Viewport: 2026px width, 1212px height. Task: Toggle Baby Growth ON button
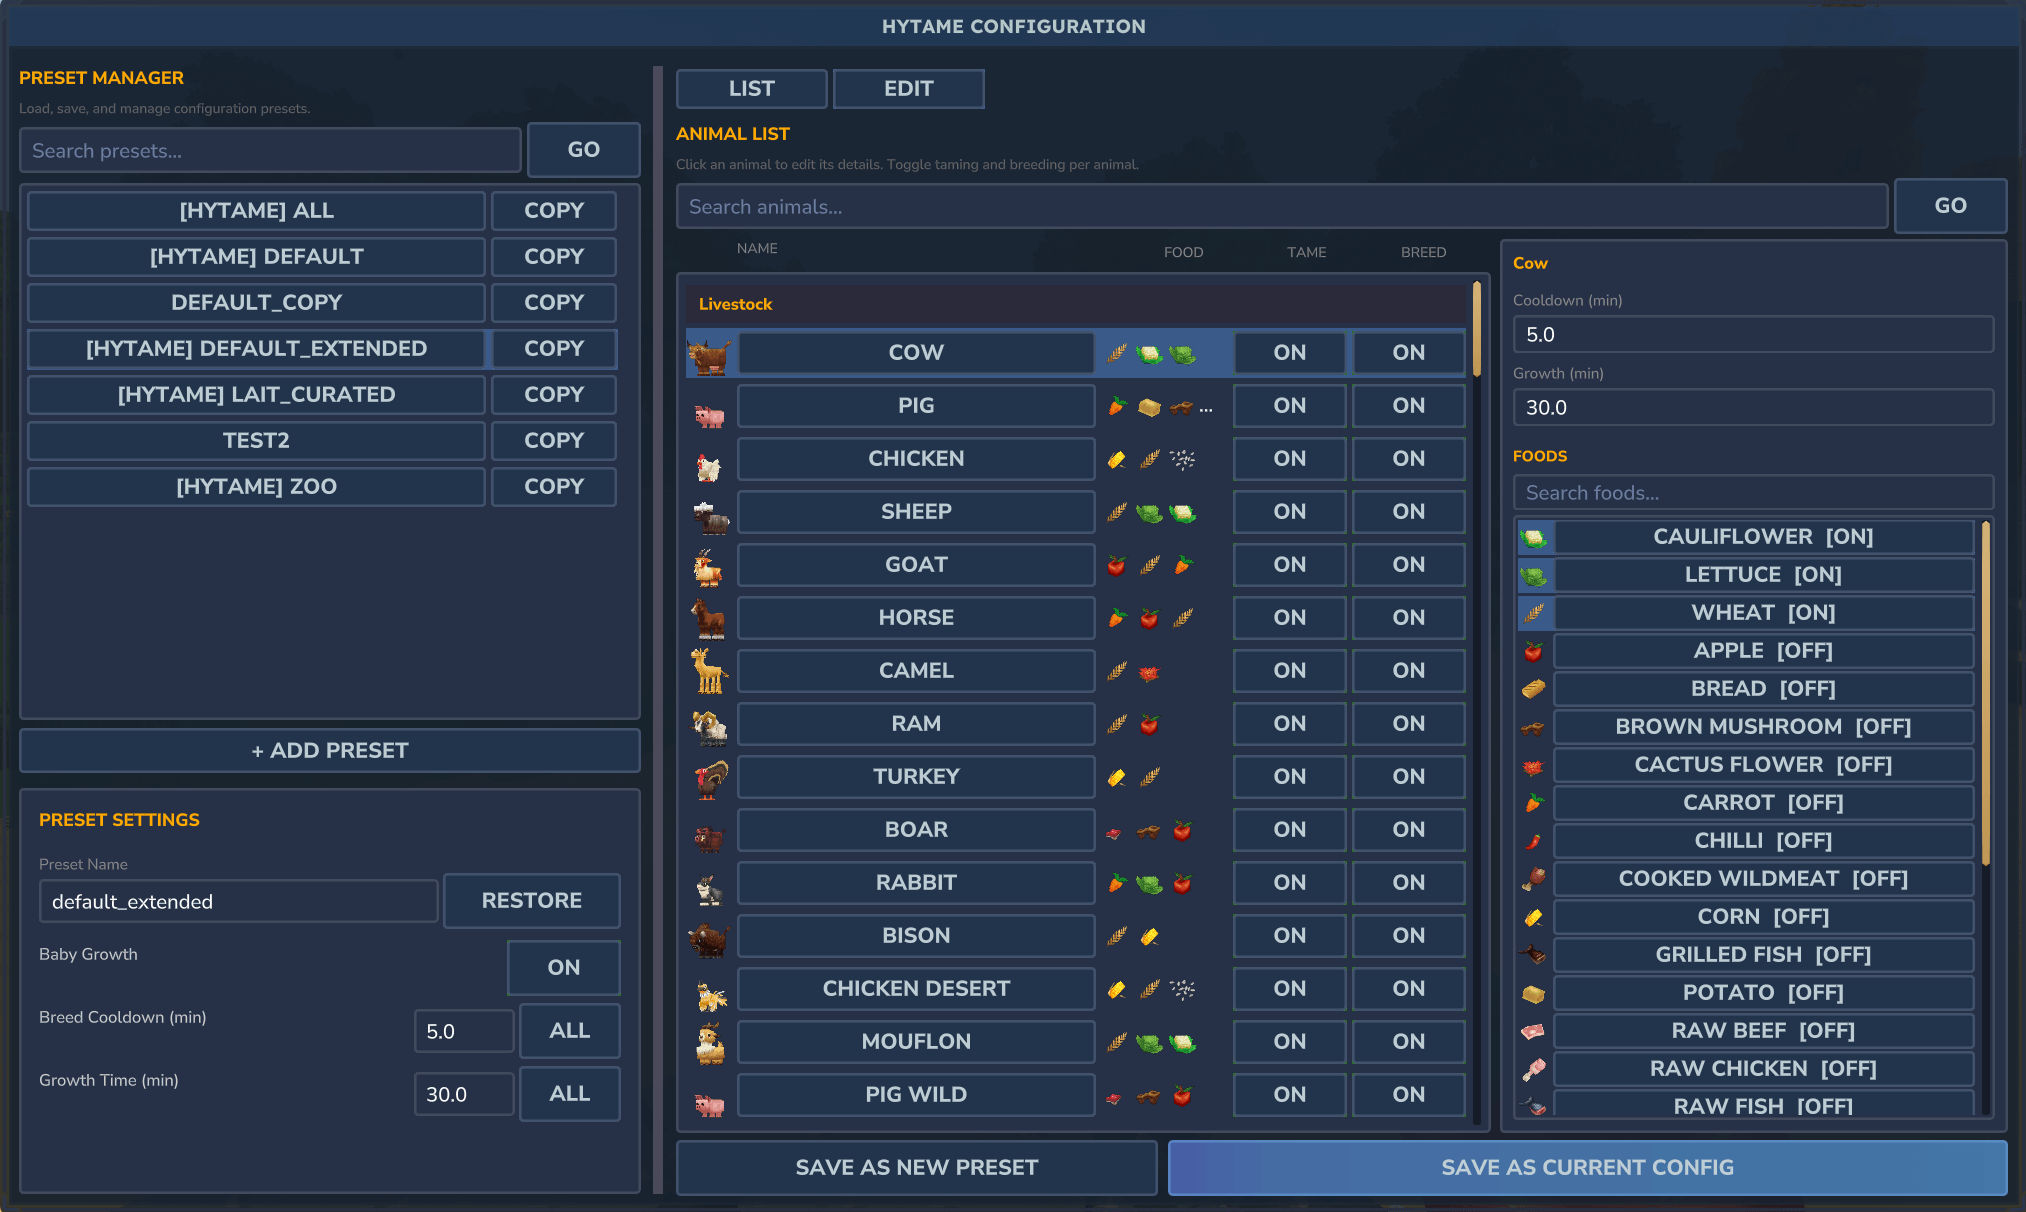[563, 968]
